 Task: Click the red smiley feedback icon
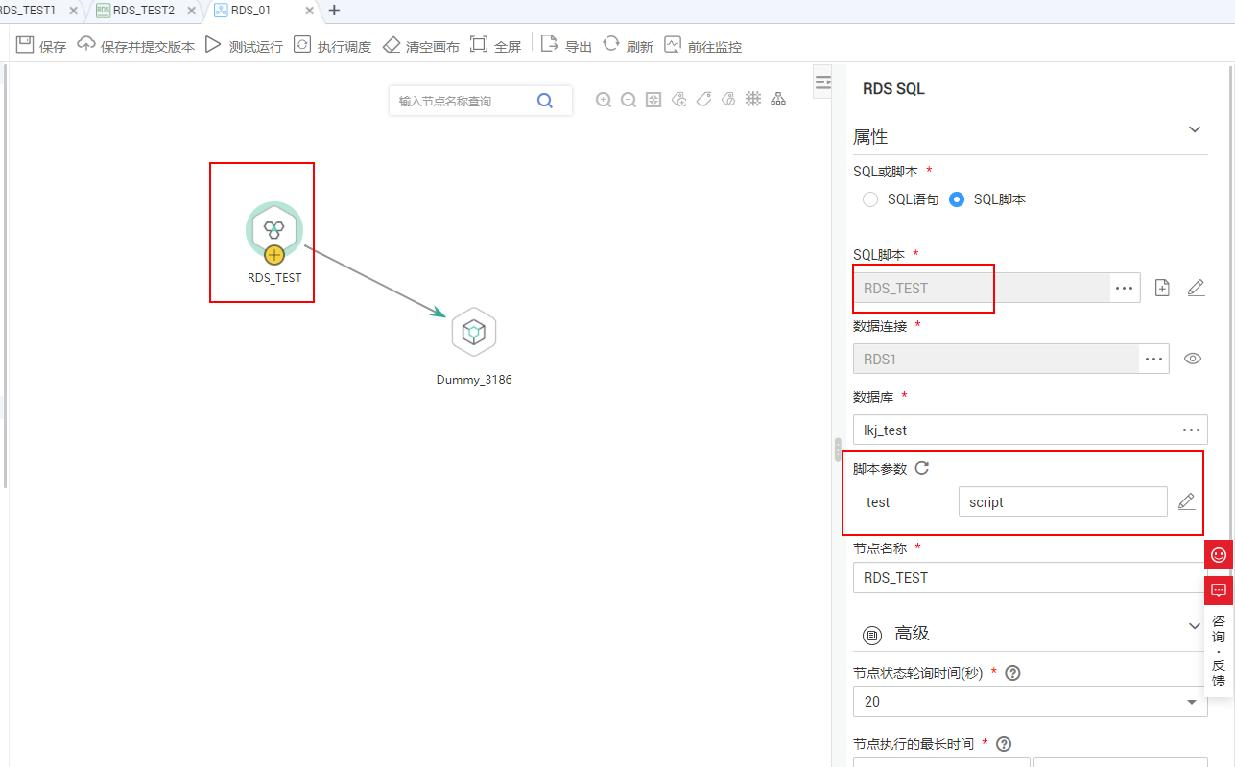tap(1218, 554)
